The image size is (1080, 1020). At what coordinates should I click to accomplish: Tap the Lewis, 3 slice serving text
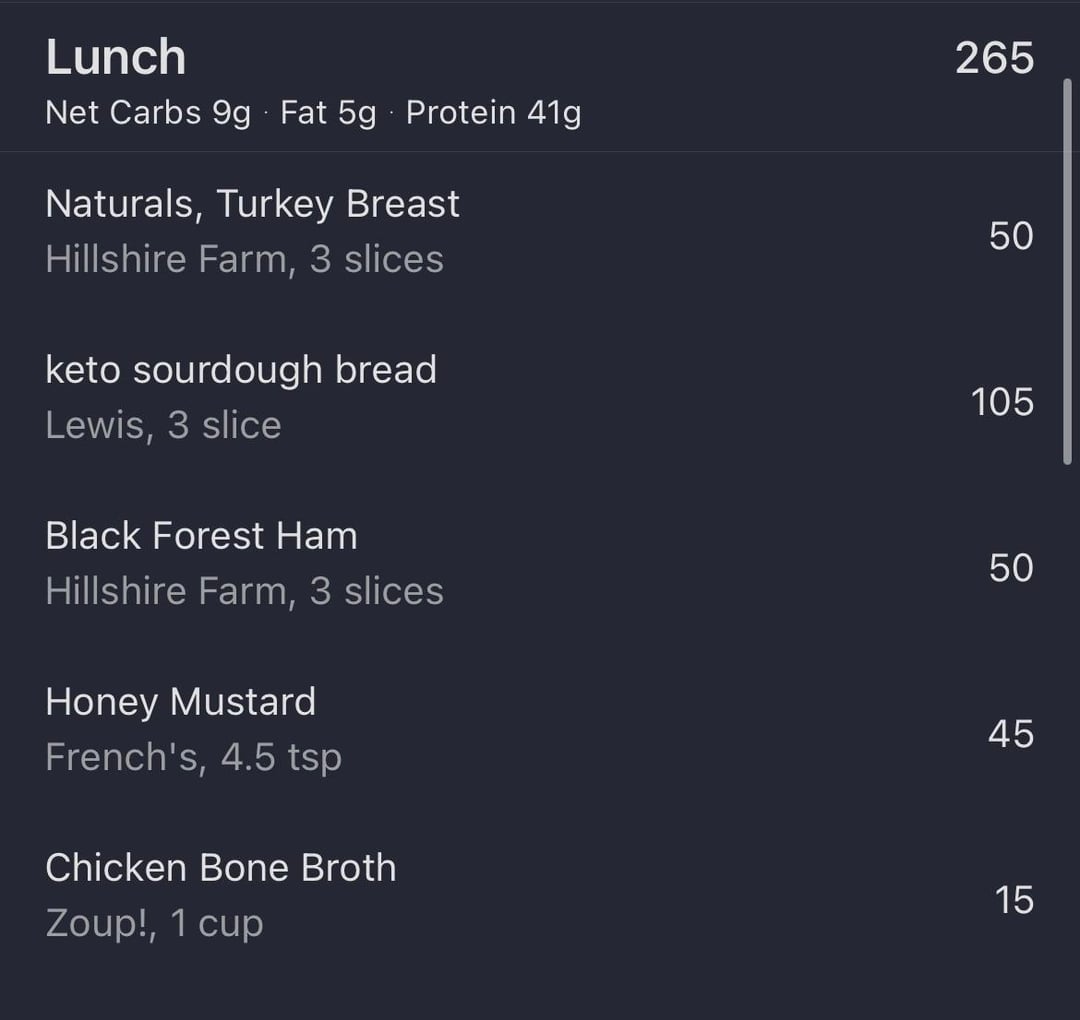(163, 426)
